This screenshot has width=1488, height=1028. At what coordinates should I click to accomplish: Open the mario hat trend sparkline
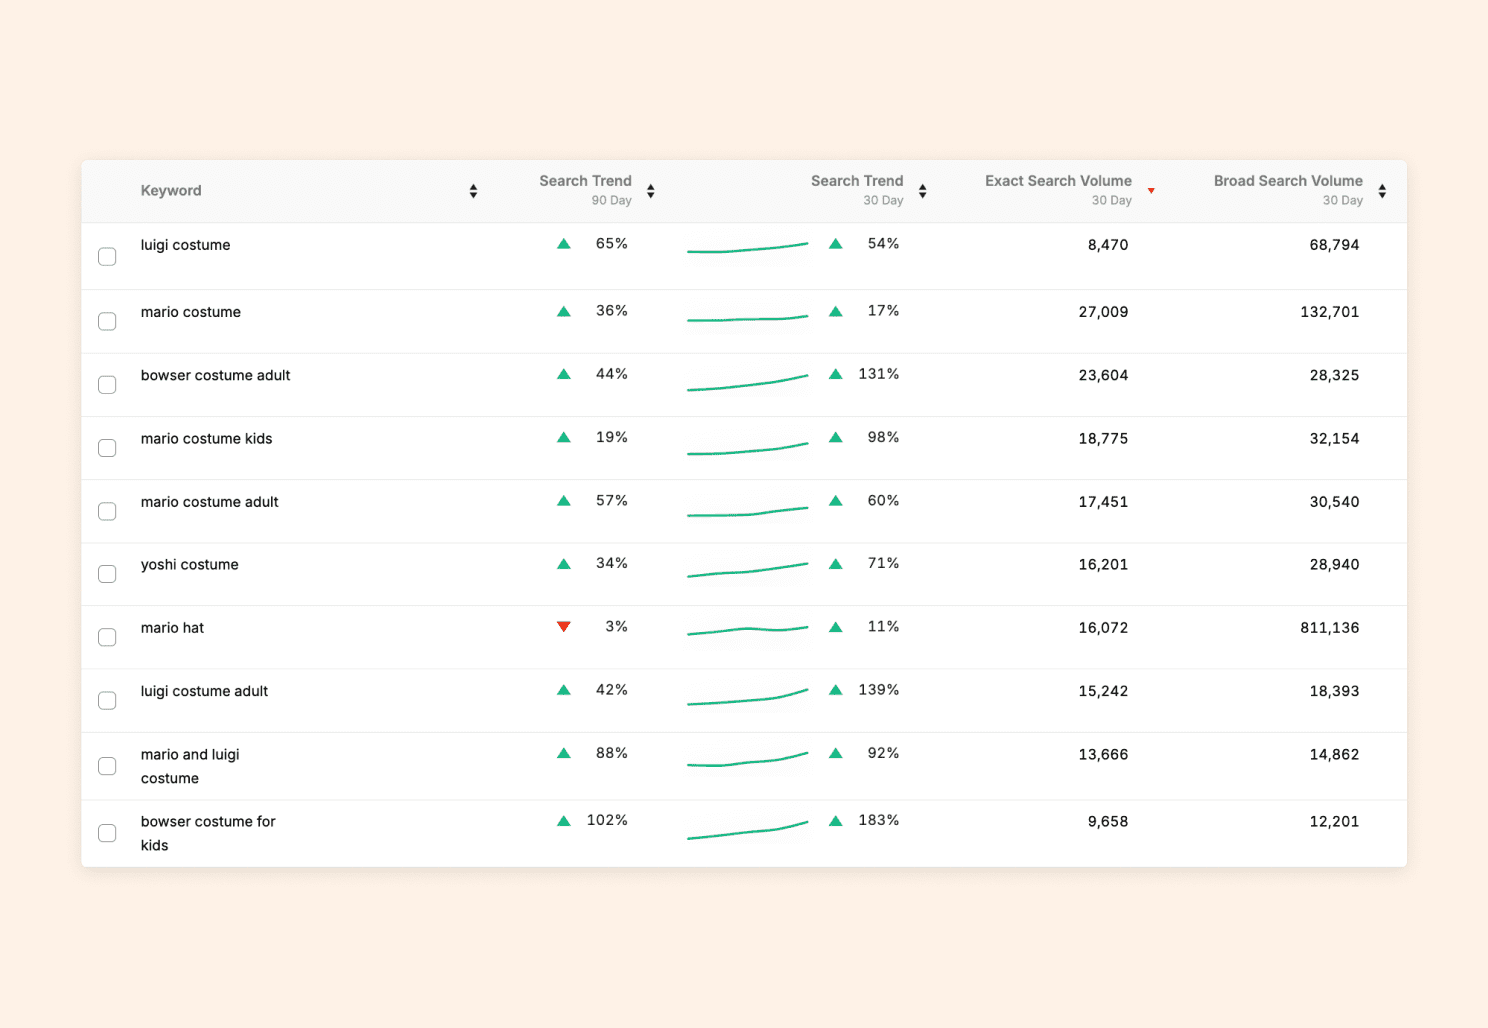click(747, 630)
